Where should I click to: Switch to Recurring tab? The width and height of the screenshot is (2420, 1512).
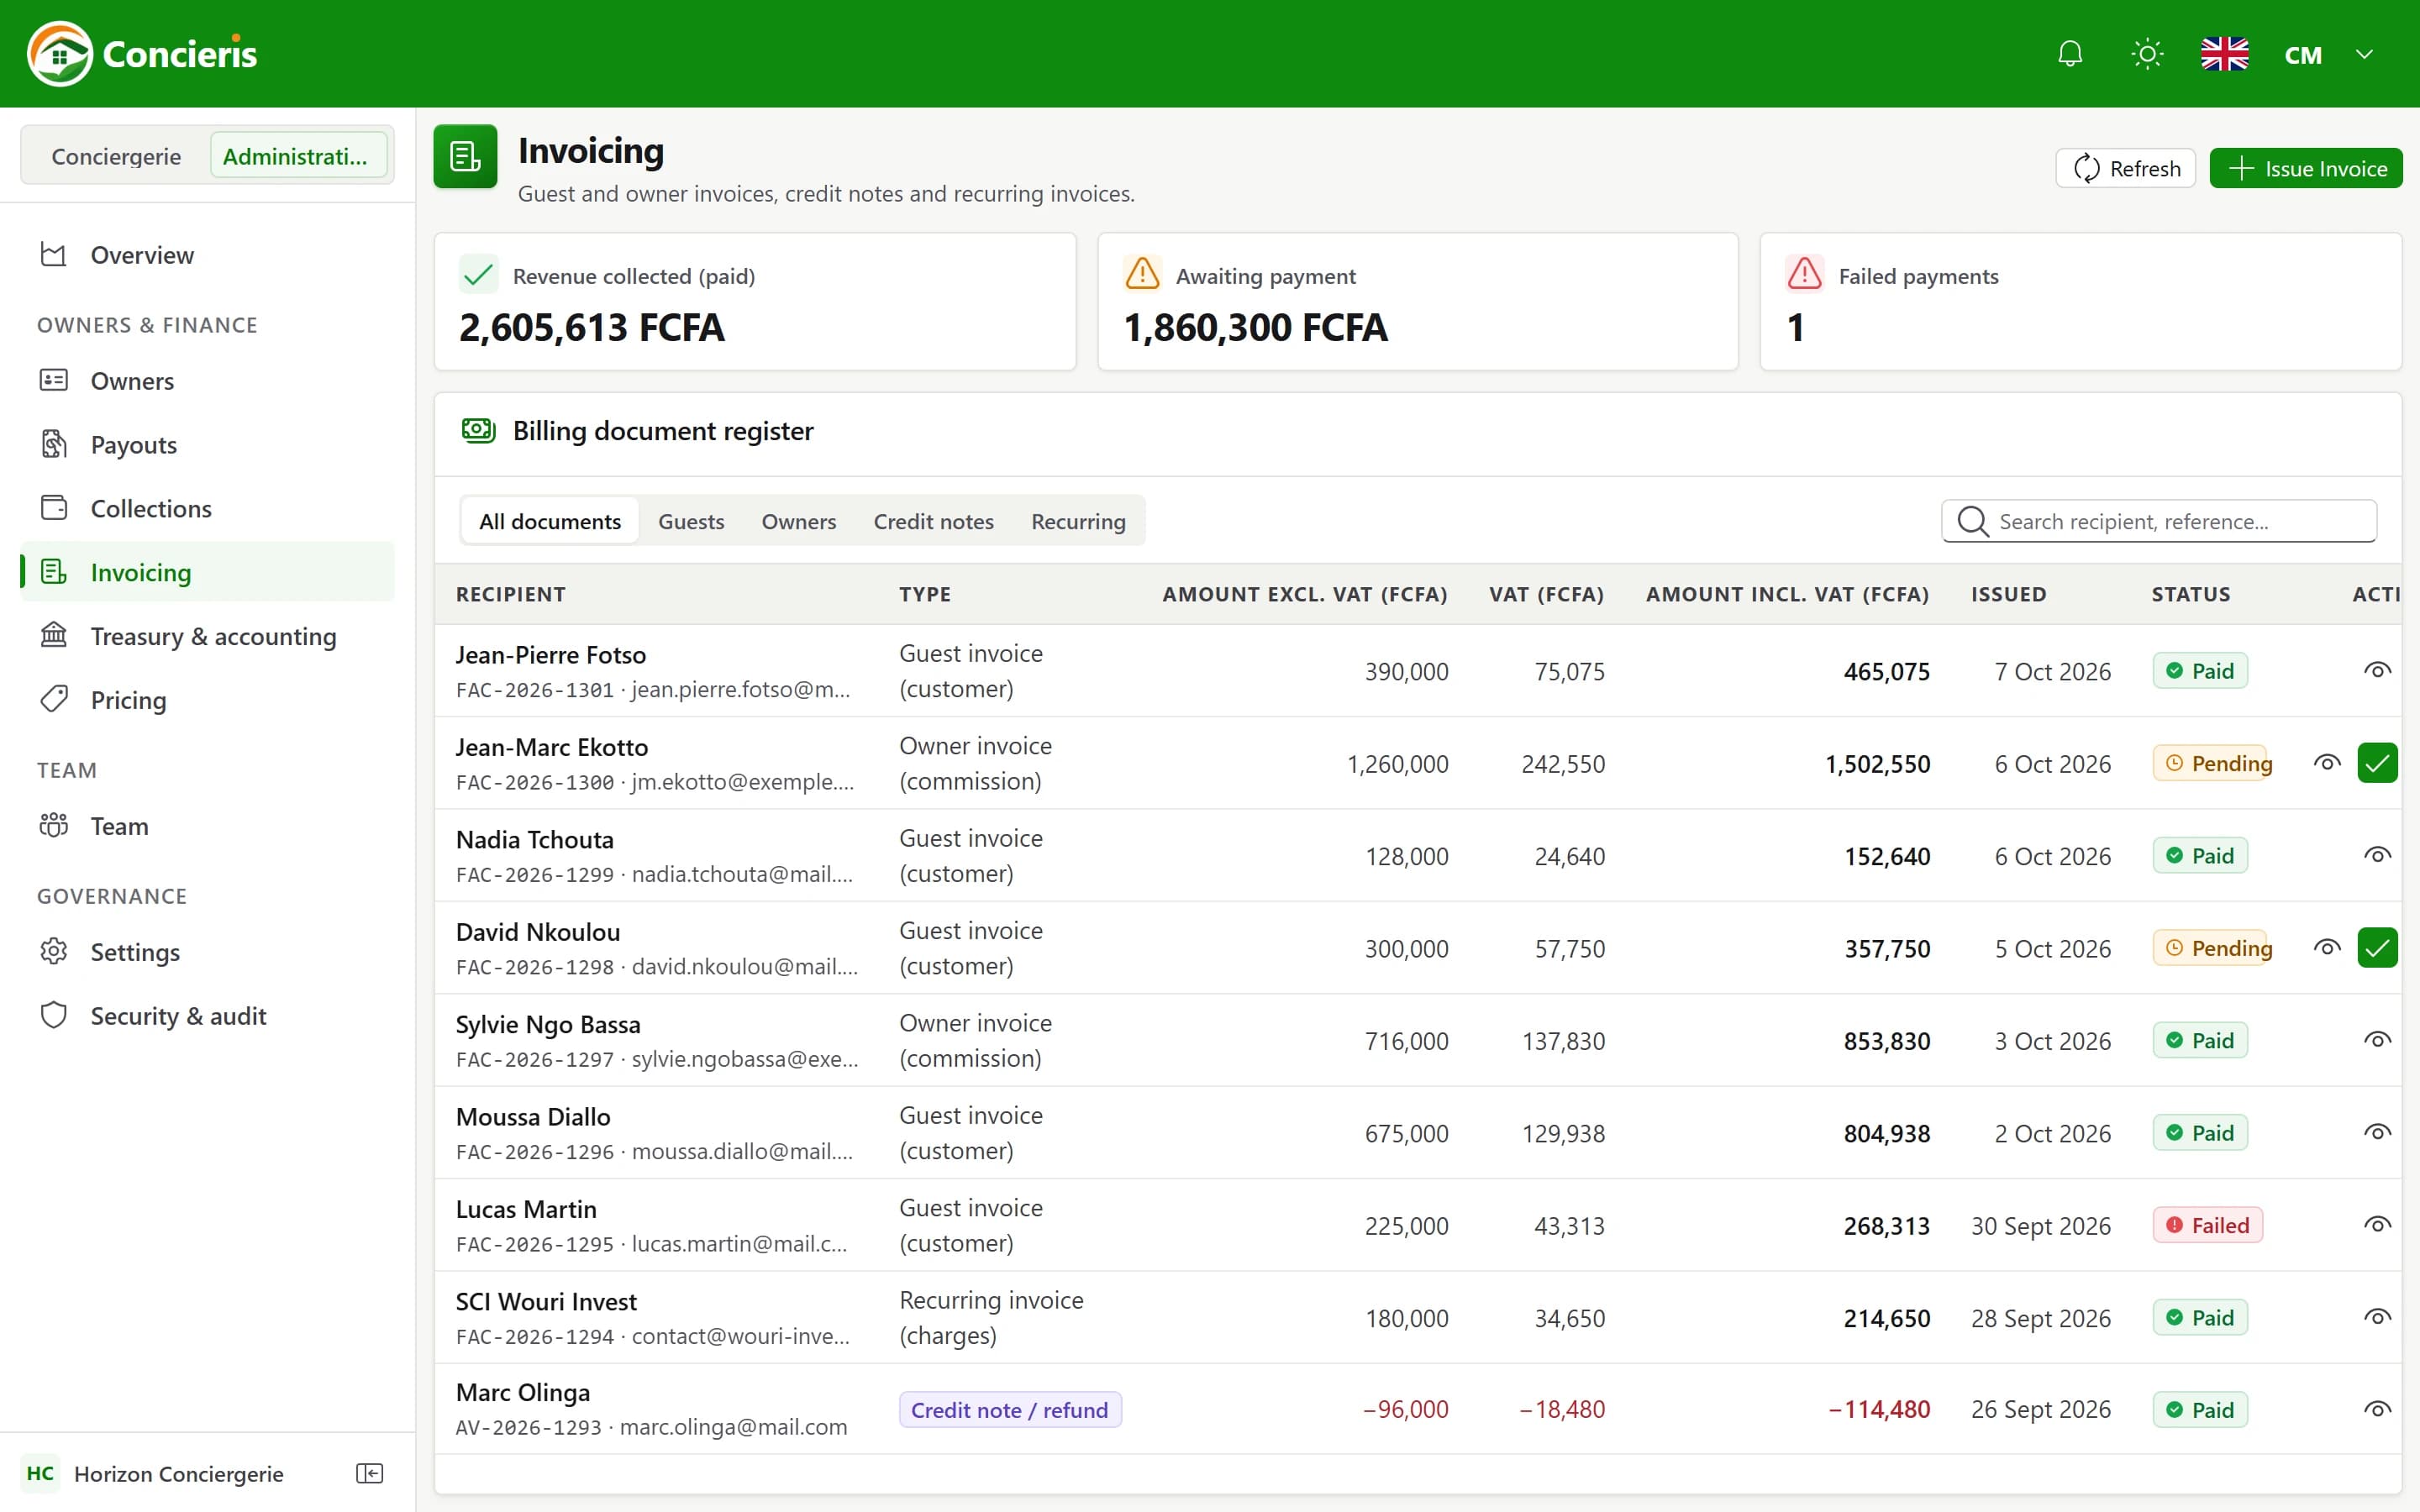pos(1078,521)
